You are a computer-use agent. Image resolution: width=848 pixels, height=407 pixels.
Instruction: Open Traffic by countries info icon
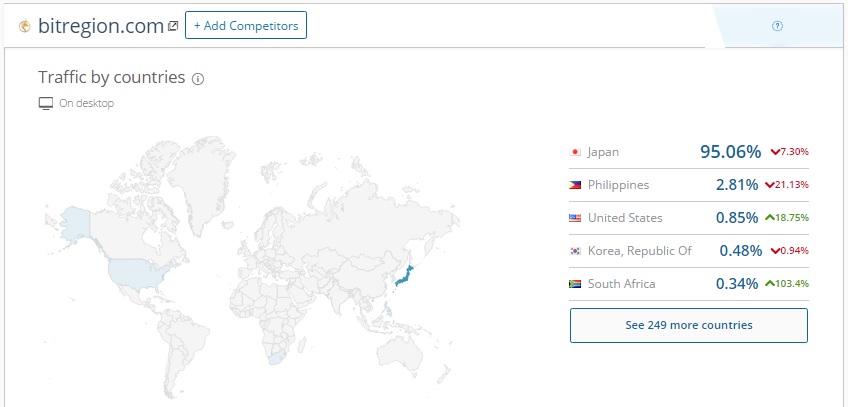(198, 79)
